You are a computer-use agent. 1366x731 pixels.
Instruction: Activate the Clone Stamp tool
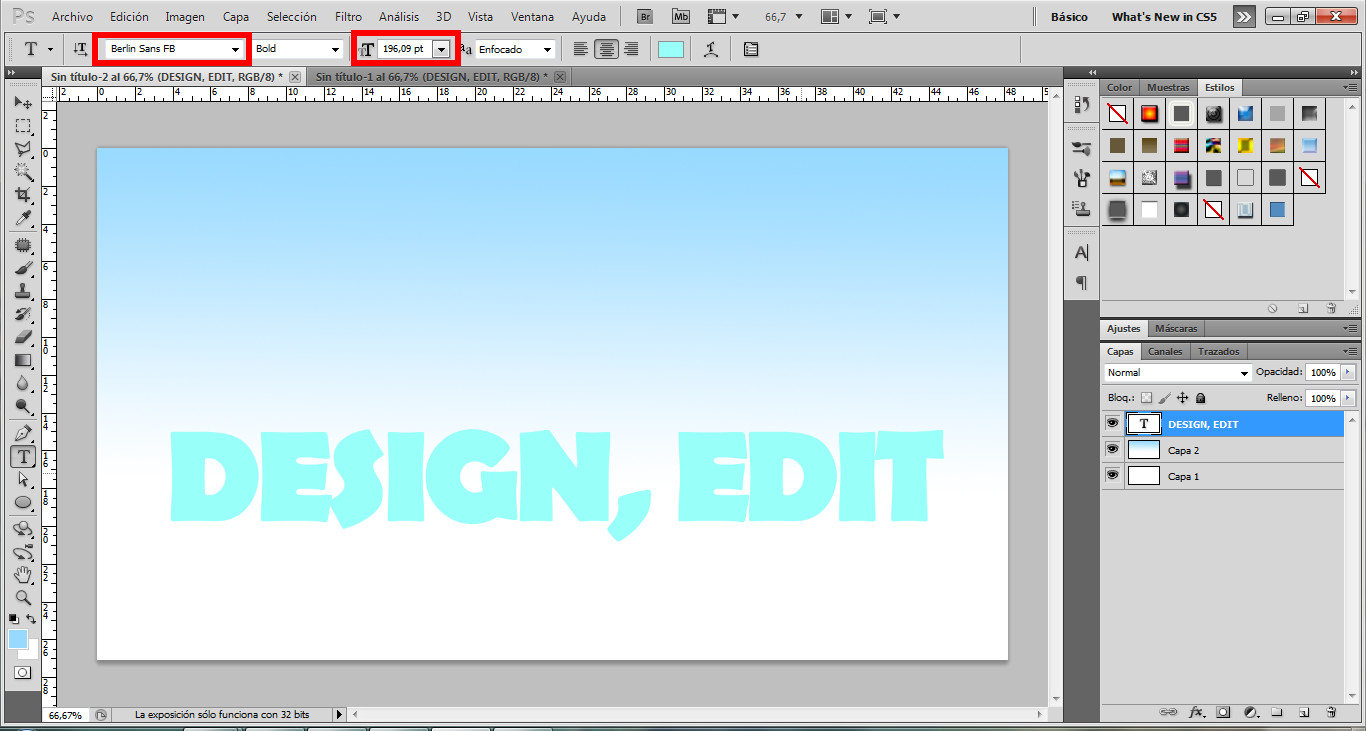24,291
